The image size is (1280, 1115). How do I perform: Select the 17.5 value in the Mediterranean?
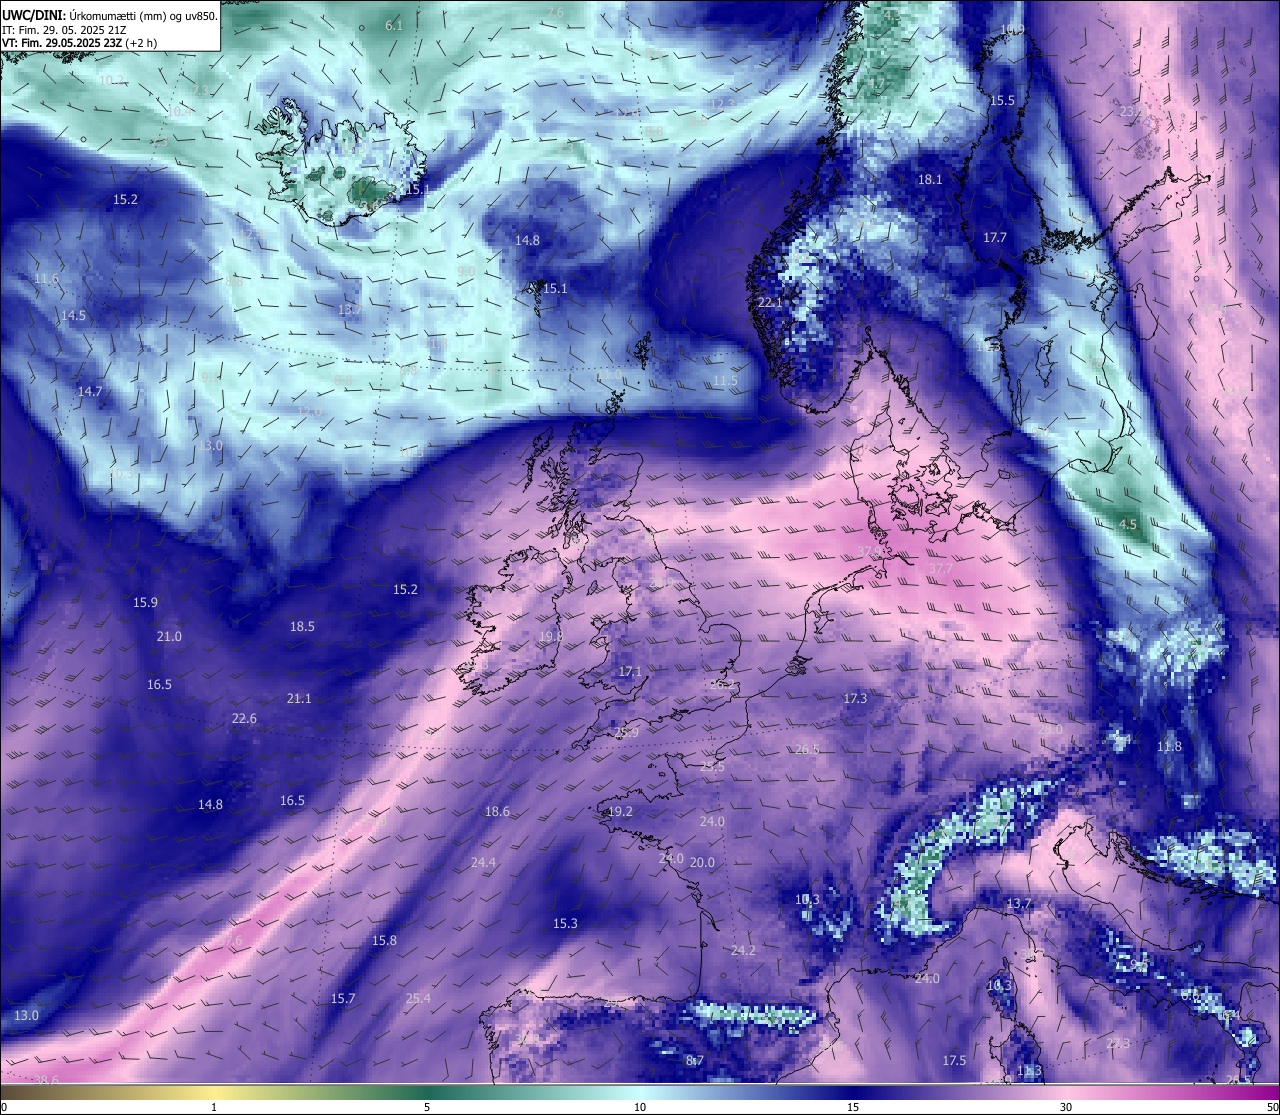click(x=954, y=1060)
